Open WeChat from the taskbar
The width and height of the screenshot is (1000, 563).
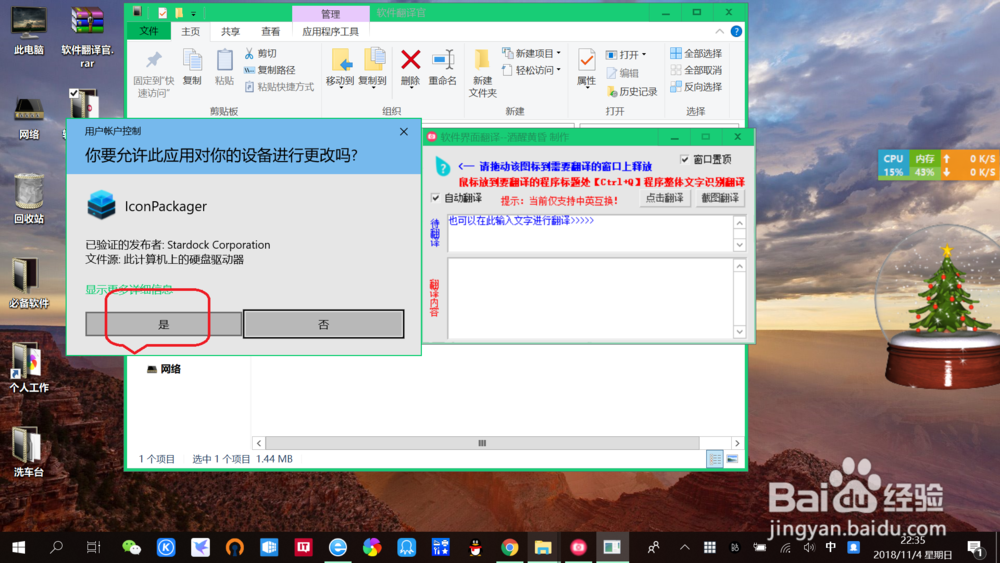(x=131, y=547)
